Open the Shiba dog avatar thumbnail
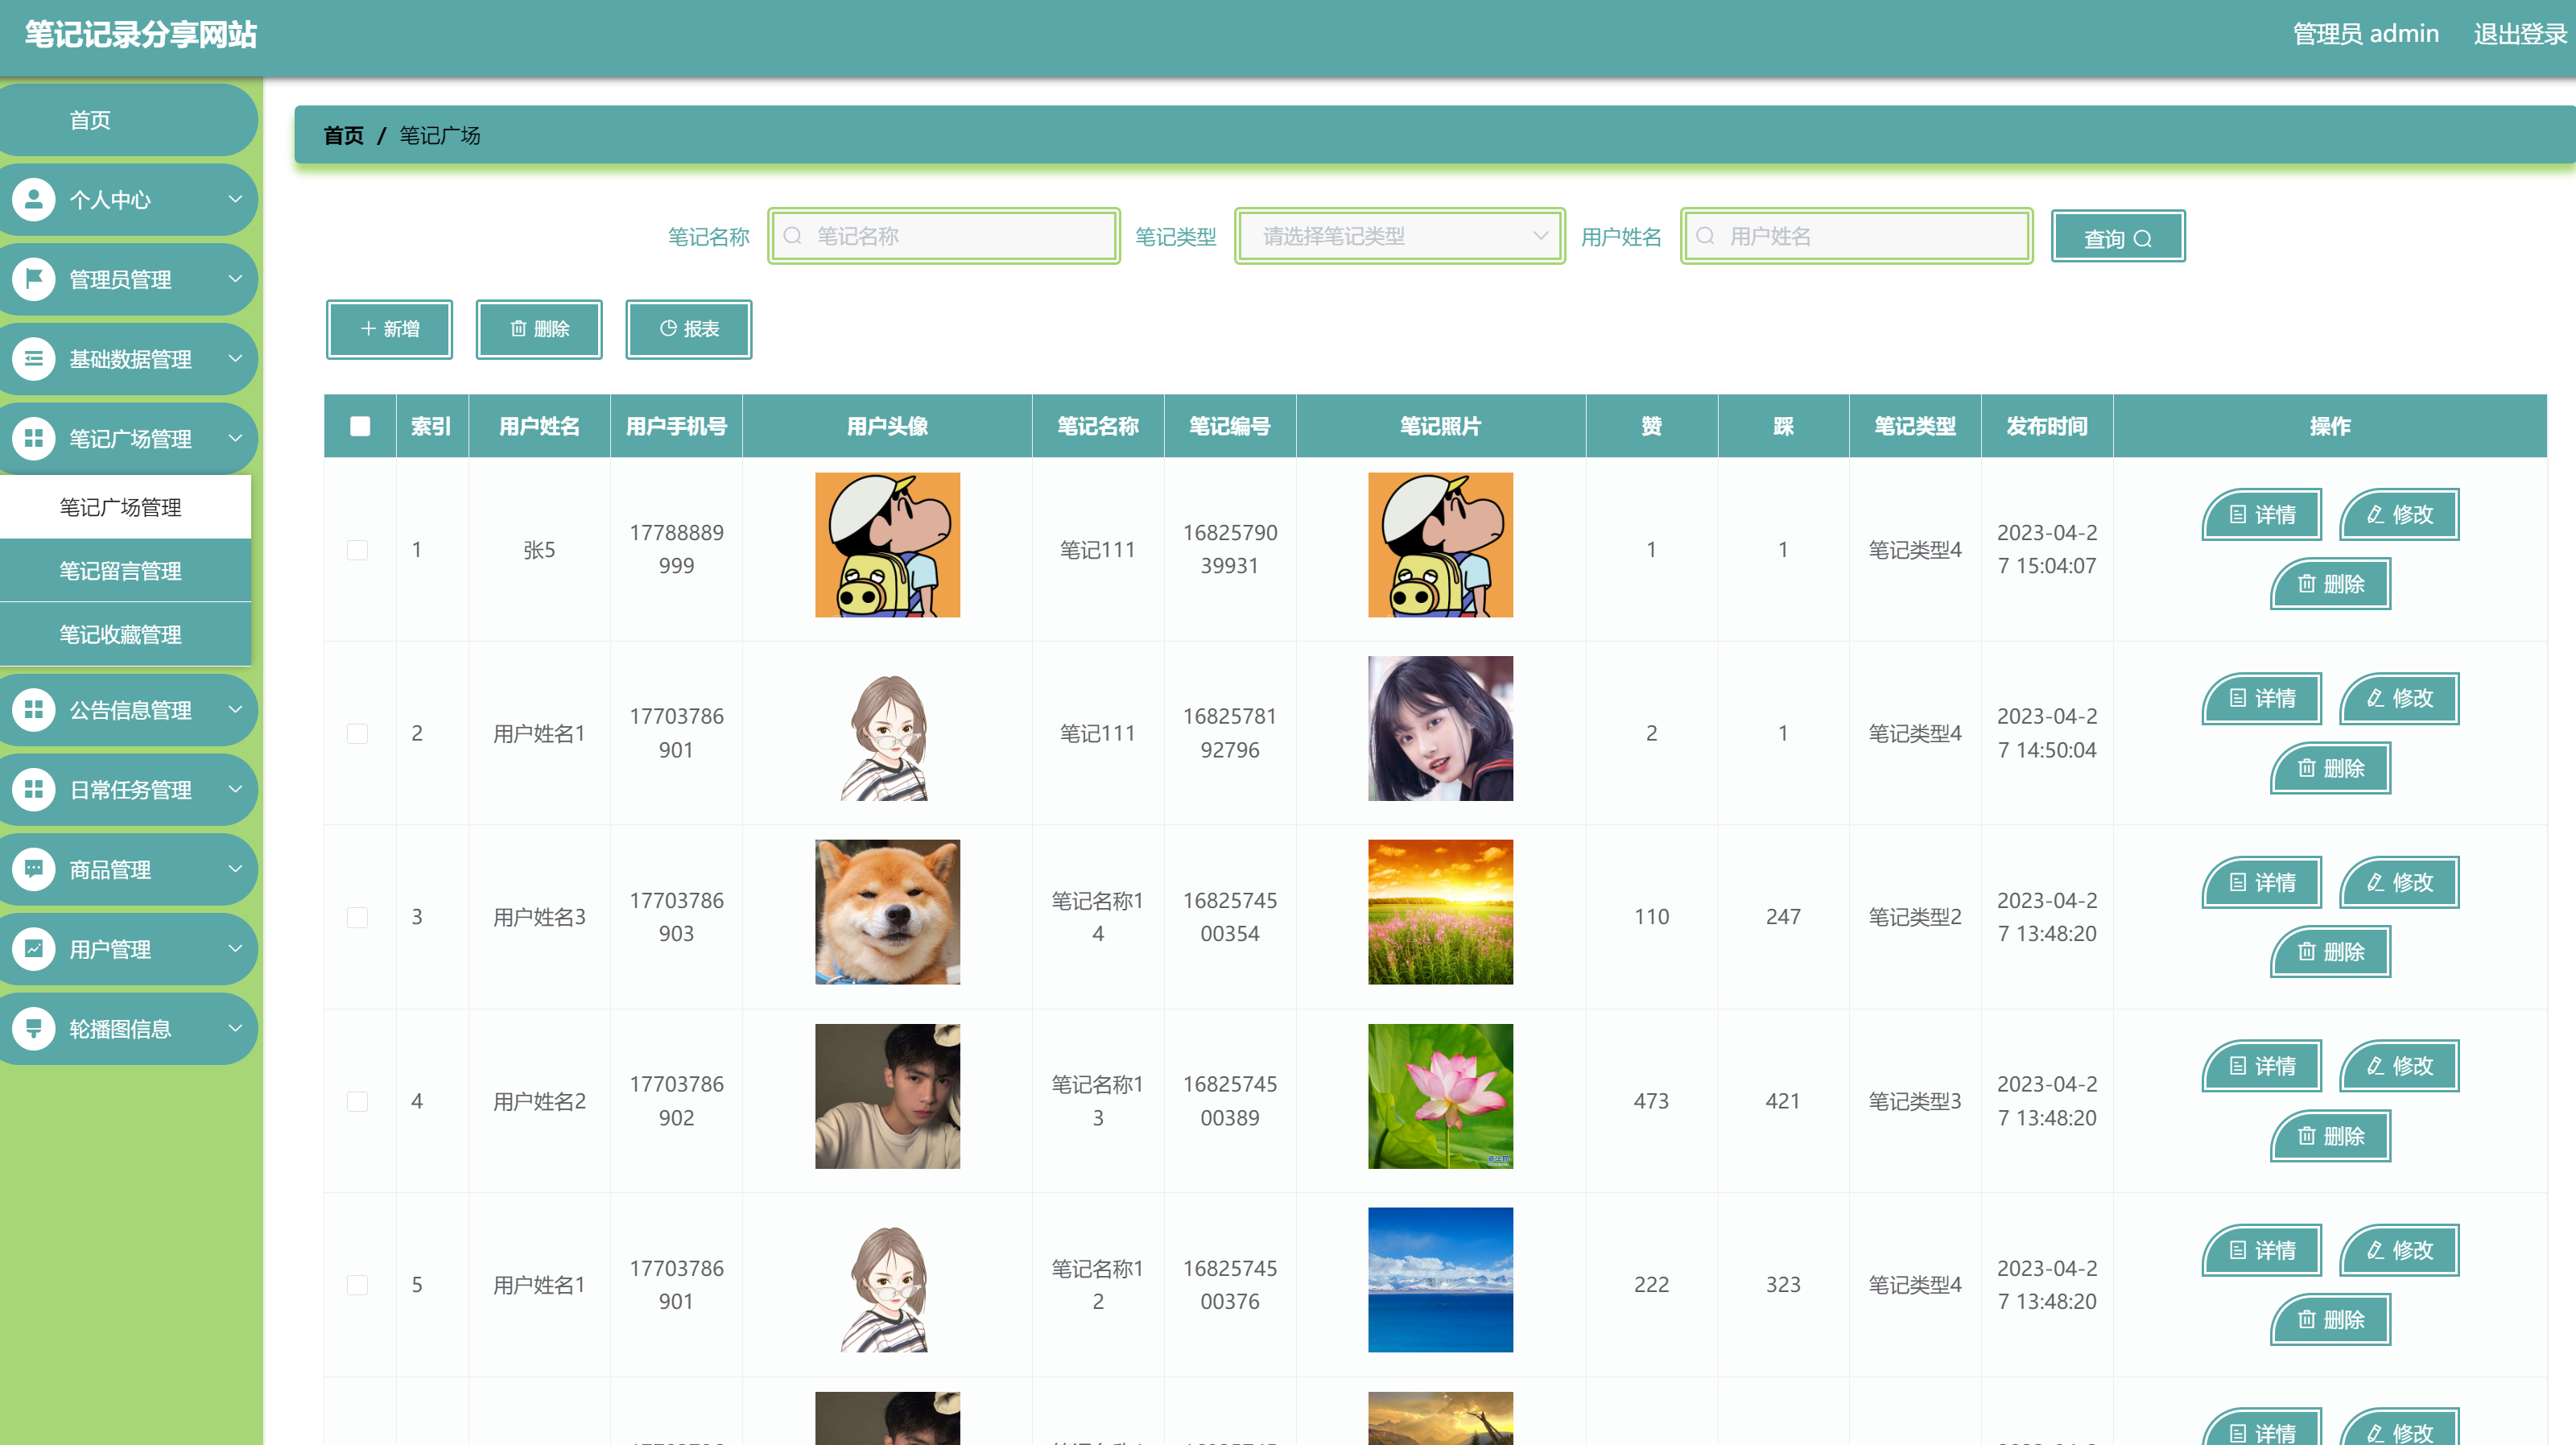This screenshot has width=2576, height=1445. (887, 912)
